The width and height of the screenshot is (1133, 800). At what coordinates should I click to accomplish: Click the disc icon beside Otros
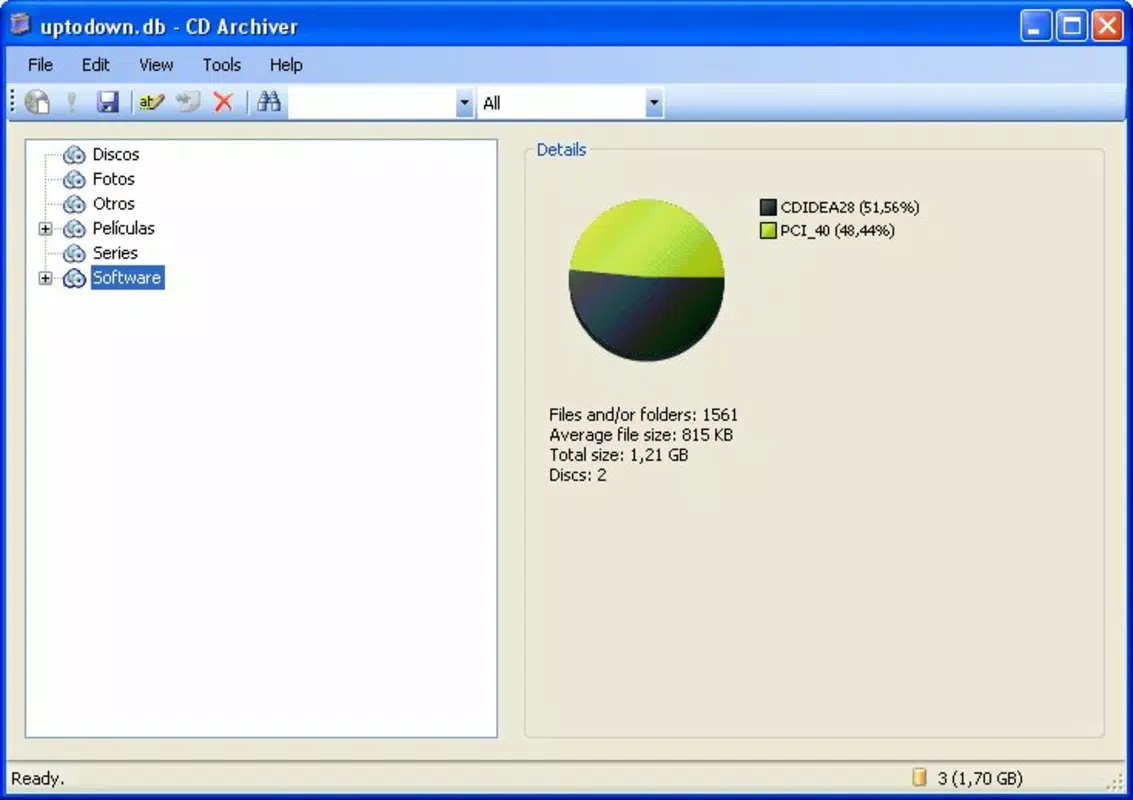74,204
